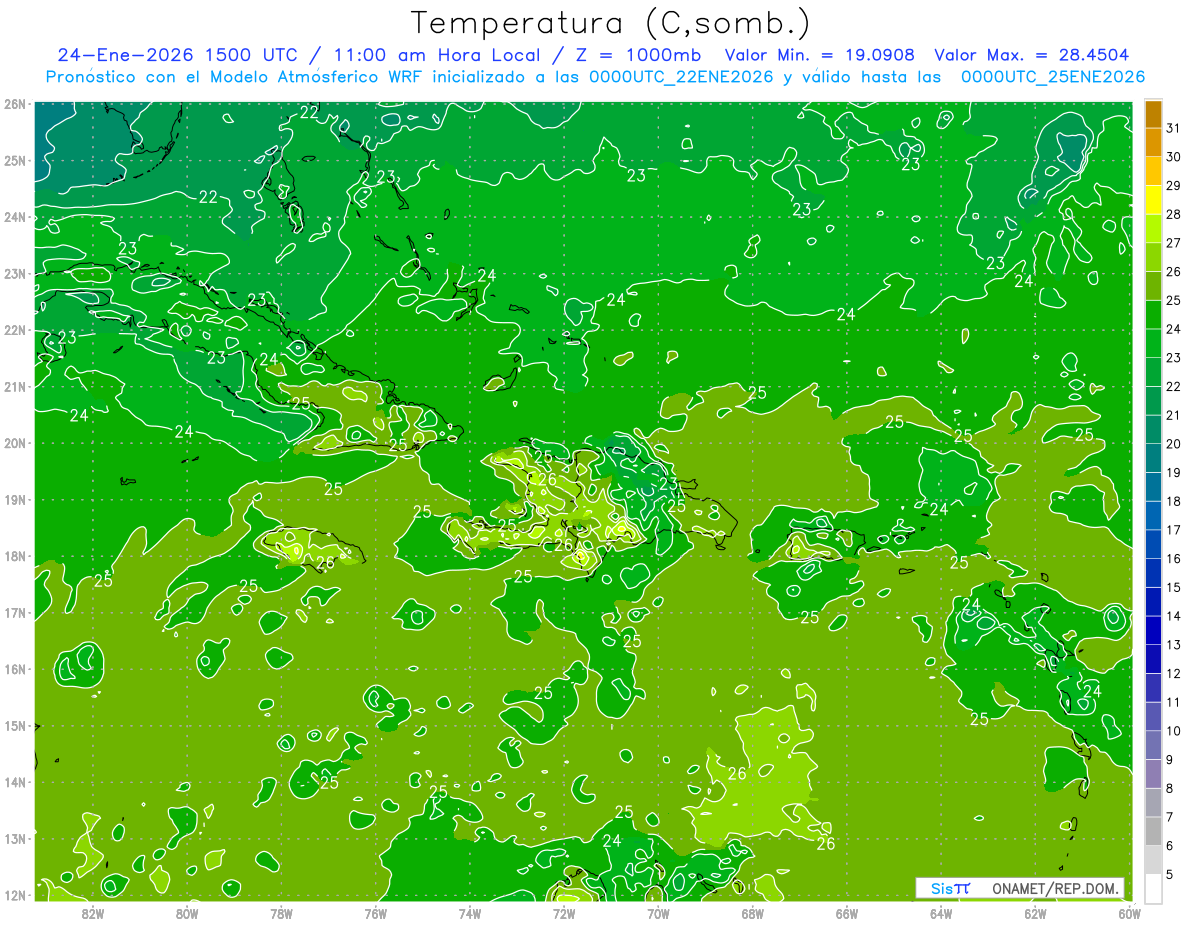Click the '19N' latitude axis label
The width and height of the screenshot is (1200, 927).
pyautogui.click(x=14, y=500)
